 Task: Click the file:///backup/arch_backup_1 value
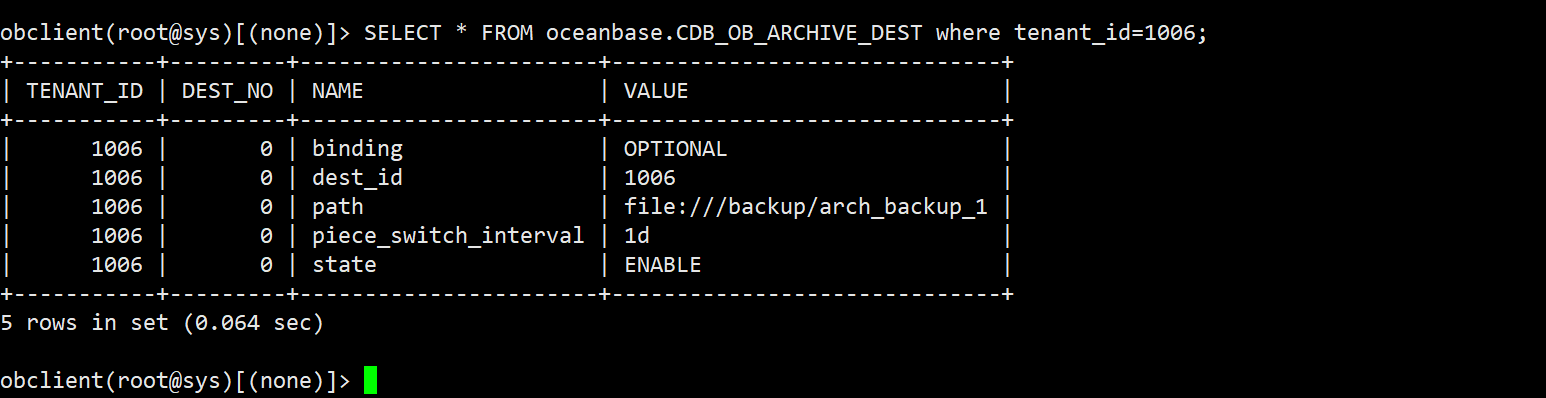tap(806, 207)
